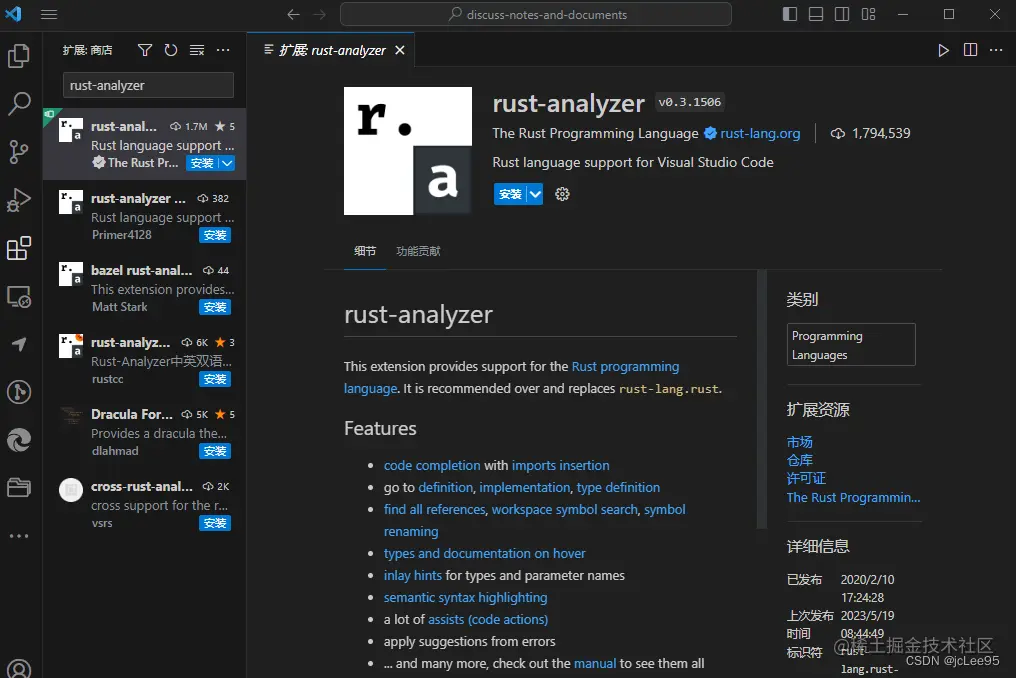Open the Git Graph activity bar icon

[x=19, y=392]
